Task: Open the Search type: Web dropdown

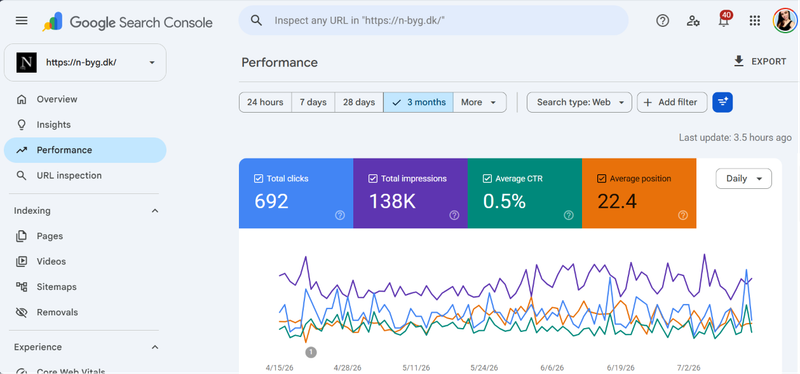Action: tap(579, 102)
